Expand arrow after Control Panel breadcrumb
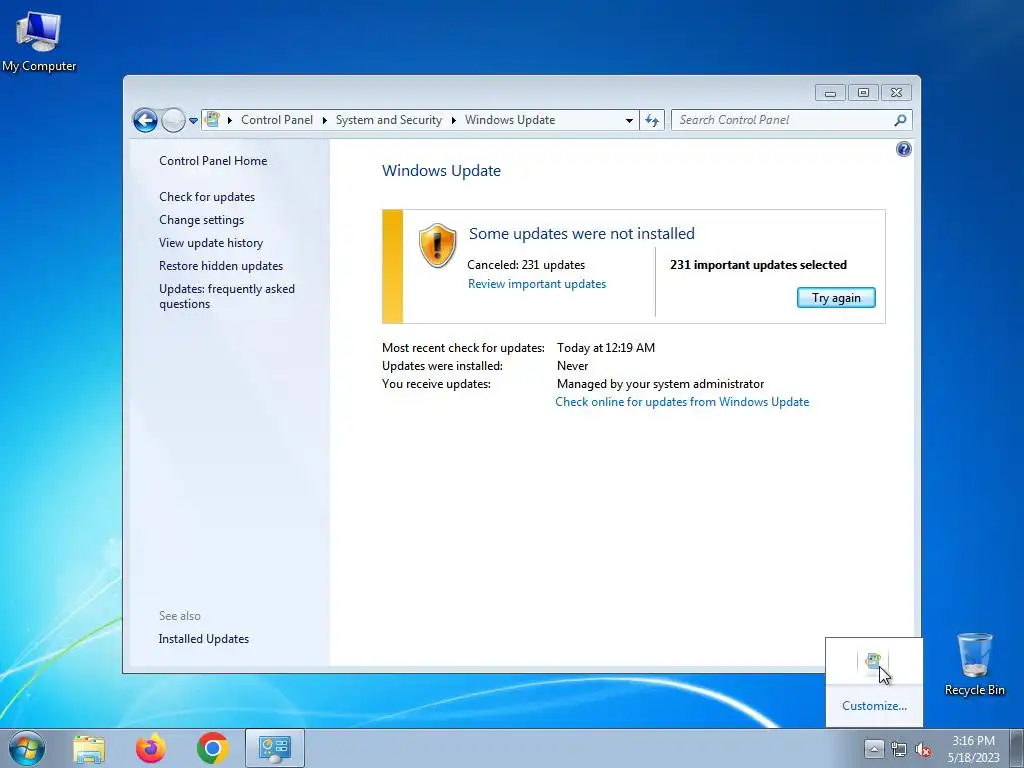Image resolution: width=1024 pixels, height=768 pixels. click(325, 120)
